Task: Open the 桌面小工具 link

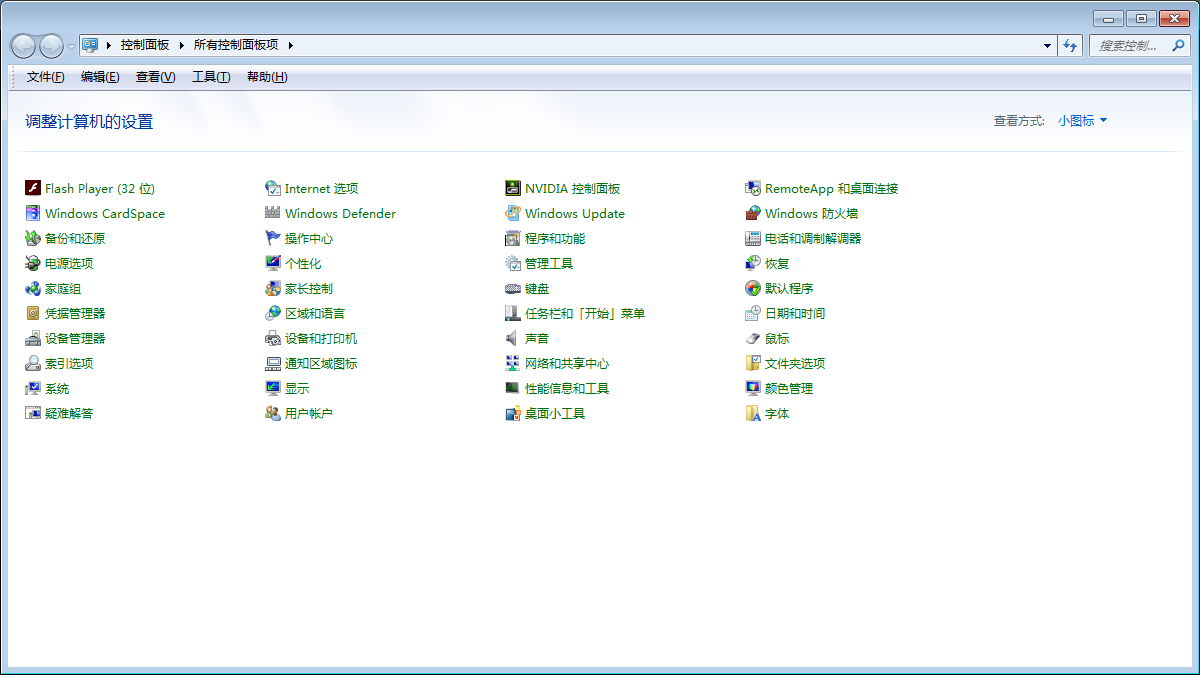Action: tap(555, 413)
